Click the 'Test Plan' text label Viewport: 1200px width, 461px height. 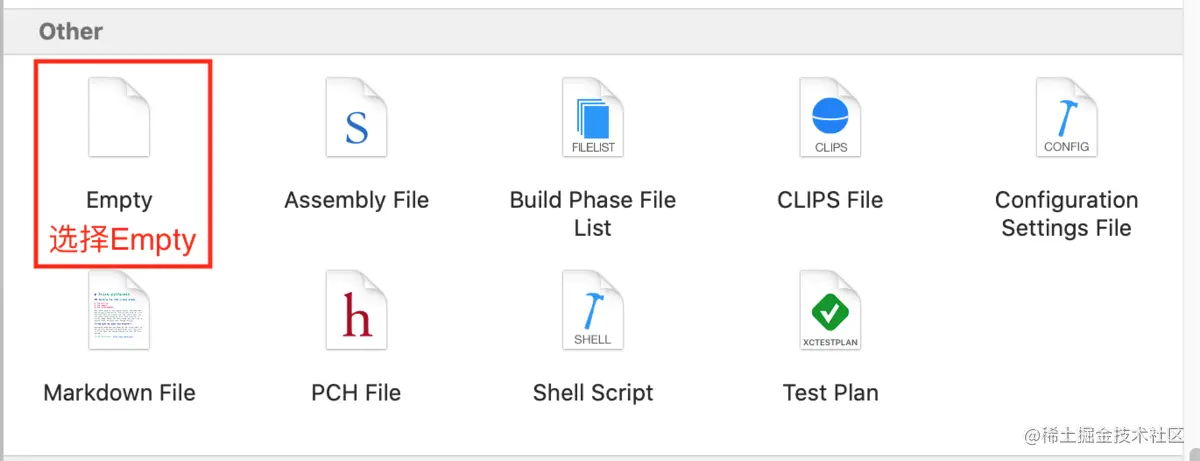pyautogui.click(x=831, y=392)
